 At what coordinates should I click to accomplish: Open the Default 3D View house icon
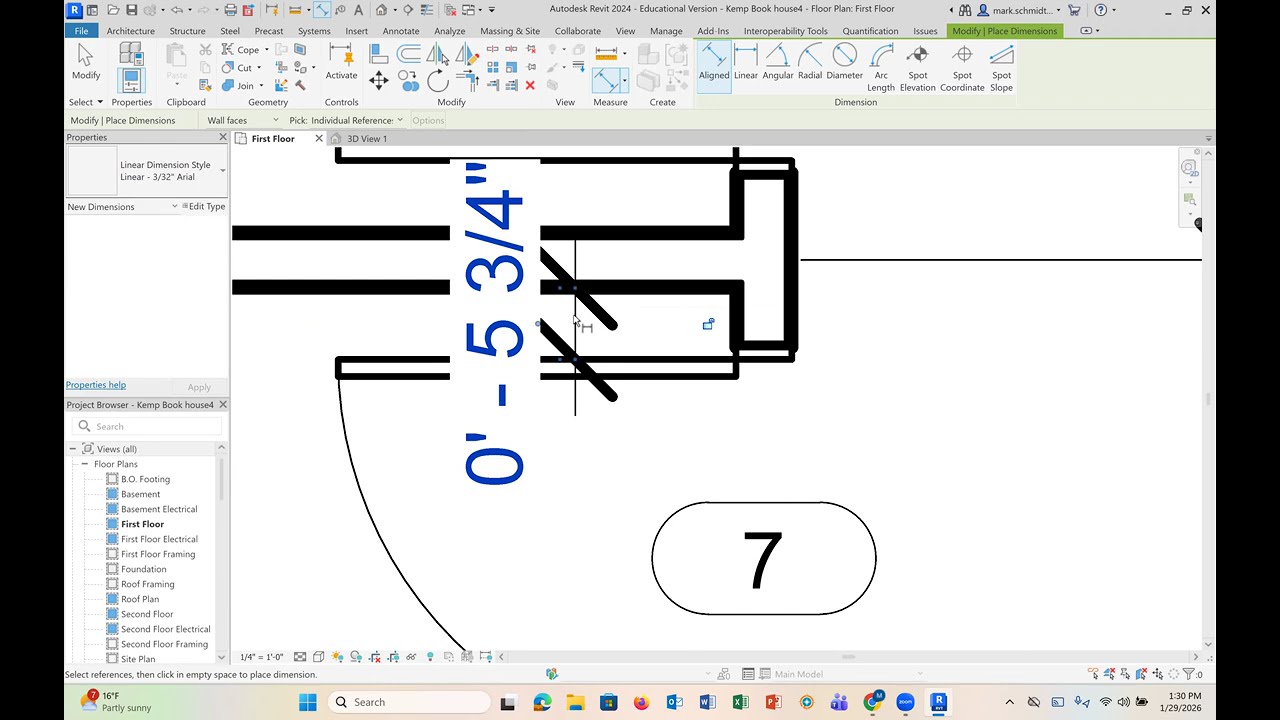(381, 10)
